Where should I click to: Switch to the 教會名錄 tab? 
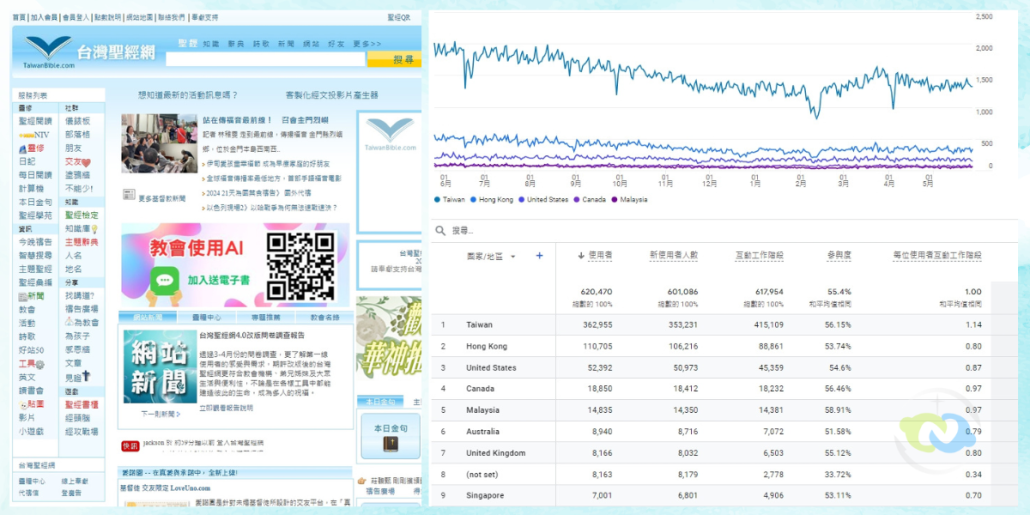point(323,317)
